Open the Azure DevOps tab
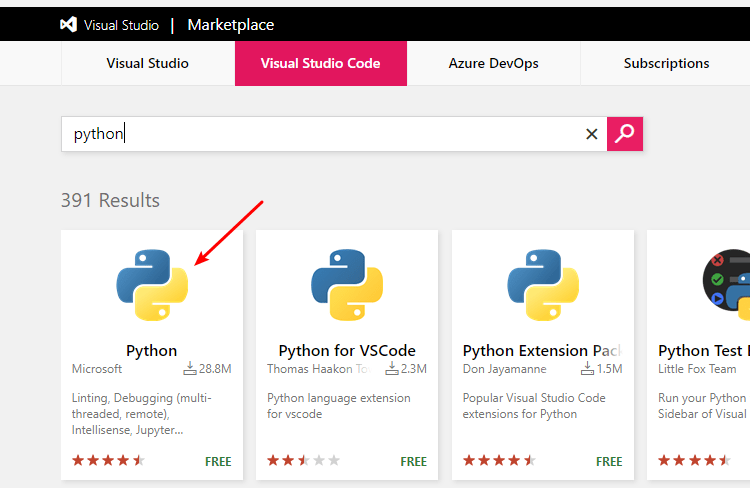 point(493,63)
